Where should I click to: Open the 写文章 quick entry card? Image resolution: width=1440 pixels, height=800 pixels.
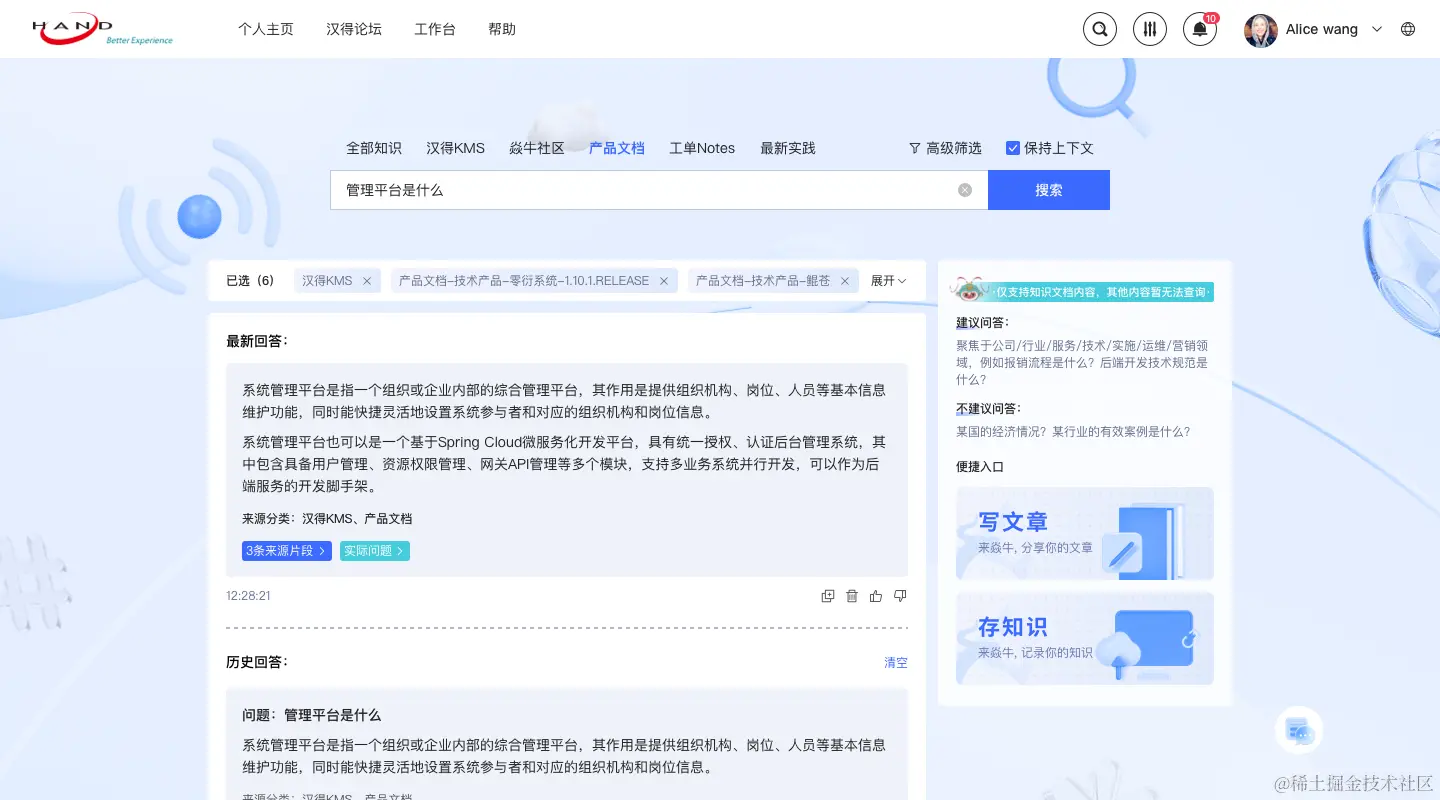coord(1085,534)
